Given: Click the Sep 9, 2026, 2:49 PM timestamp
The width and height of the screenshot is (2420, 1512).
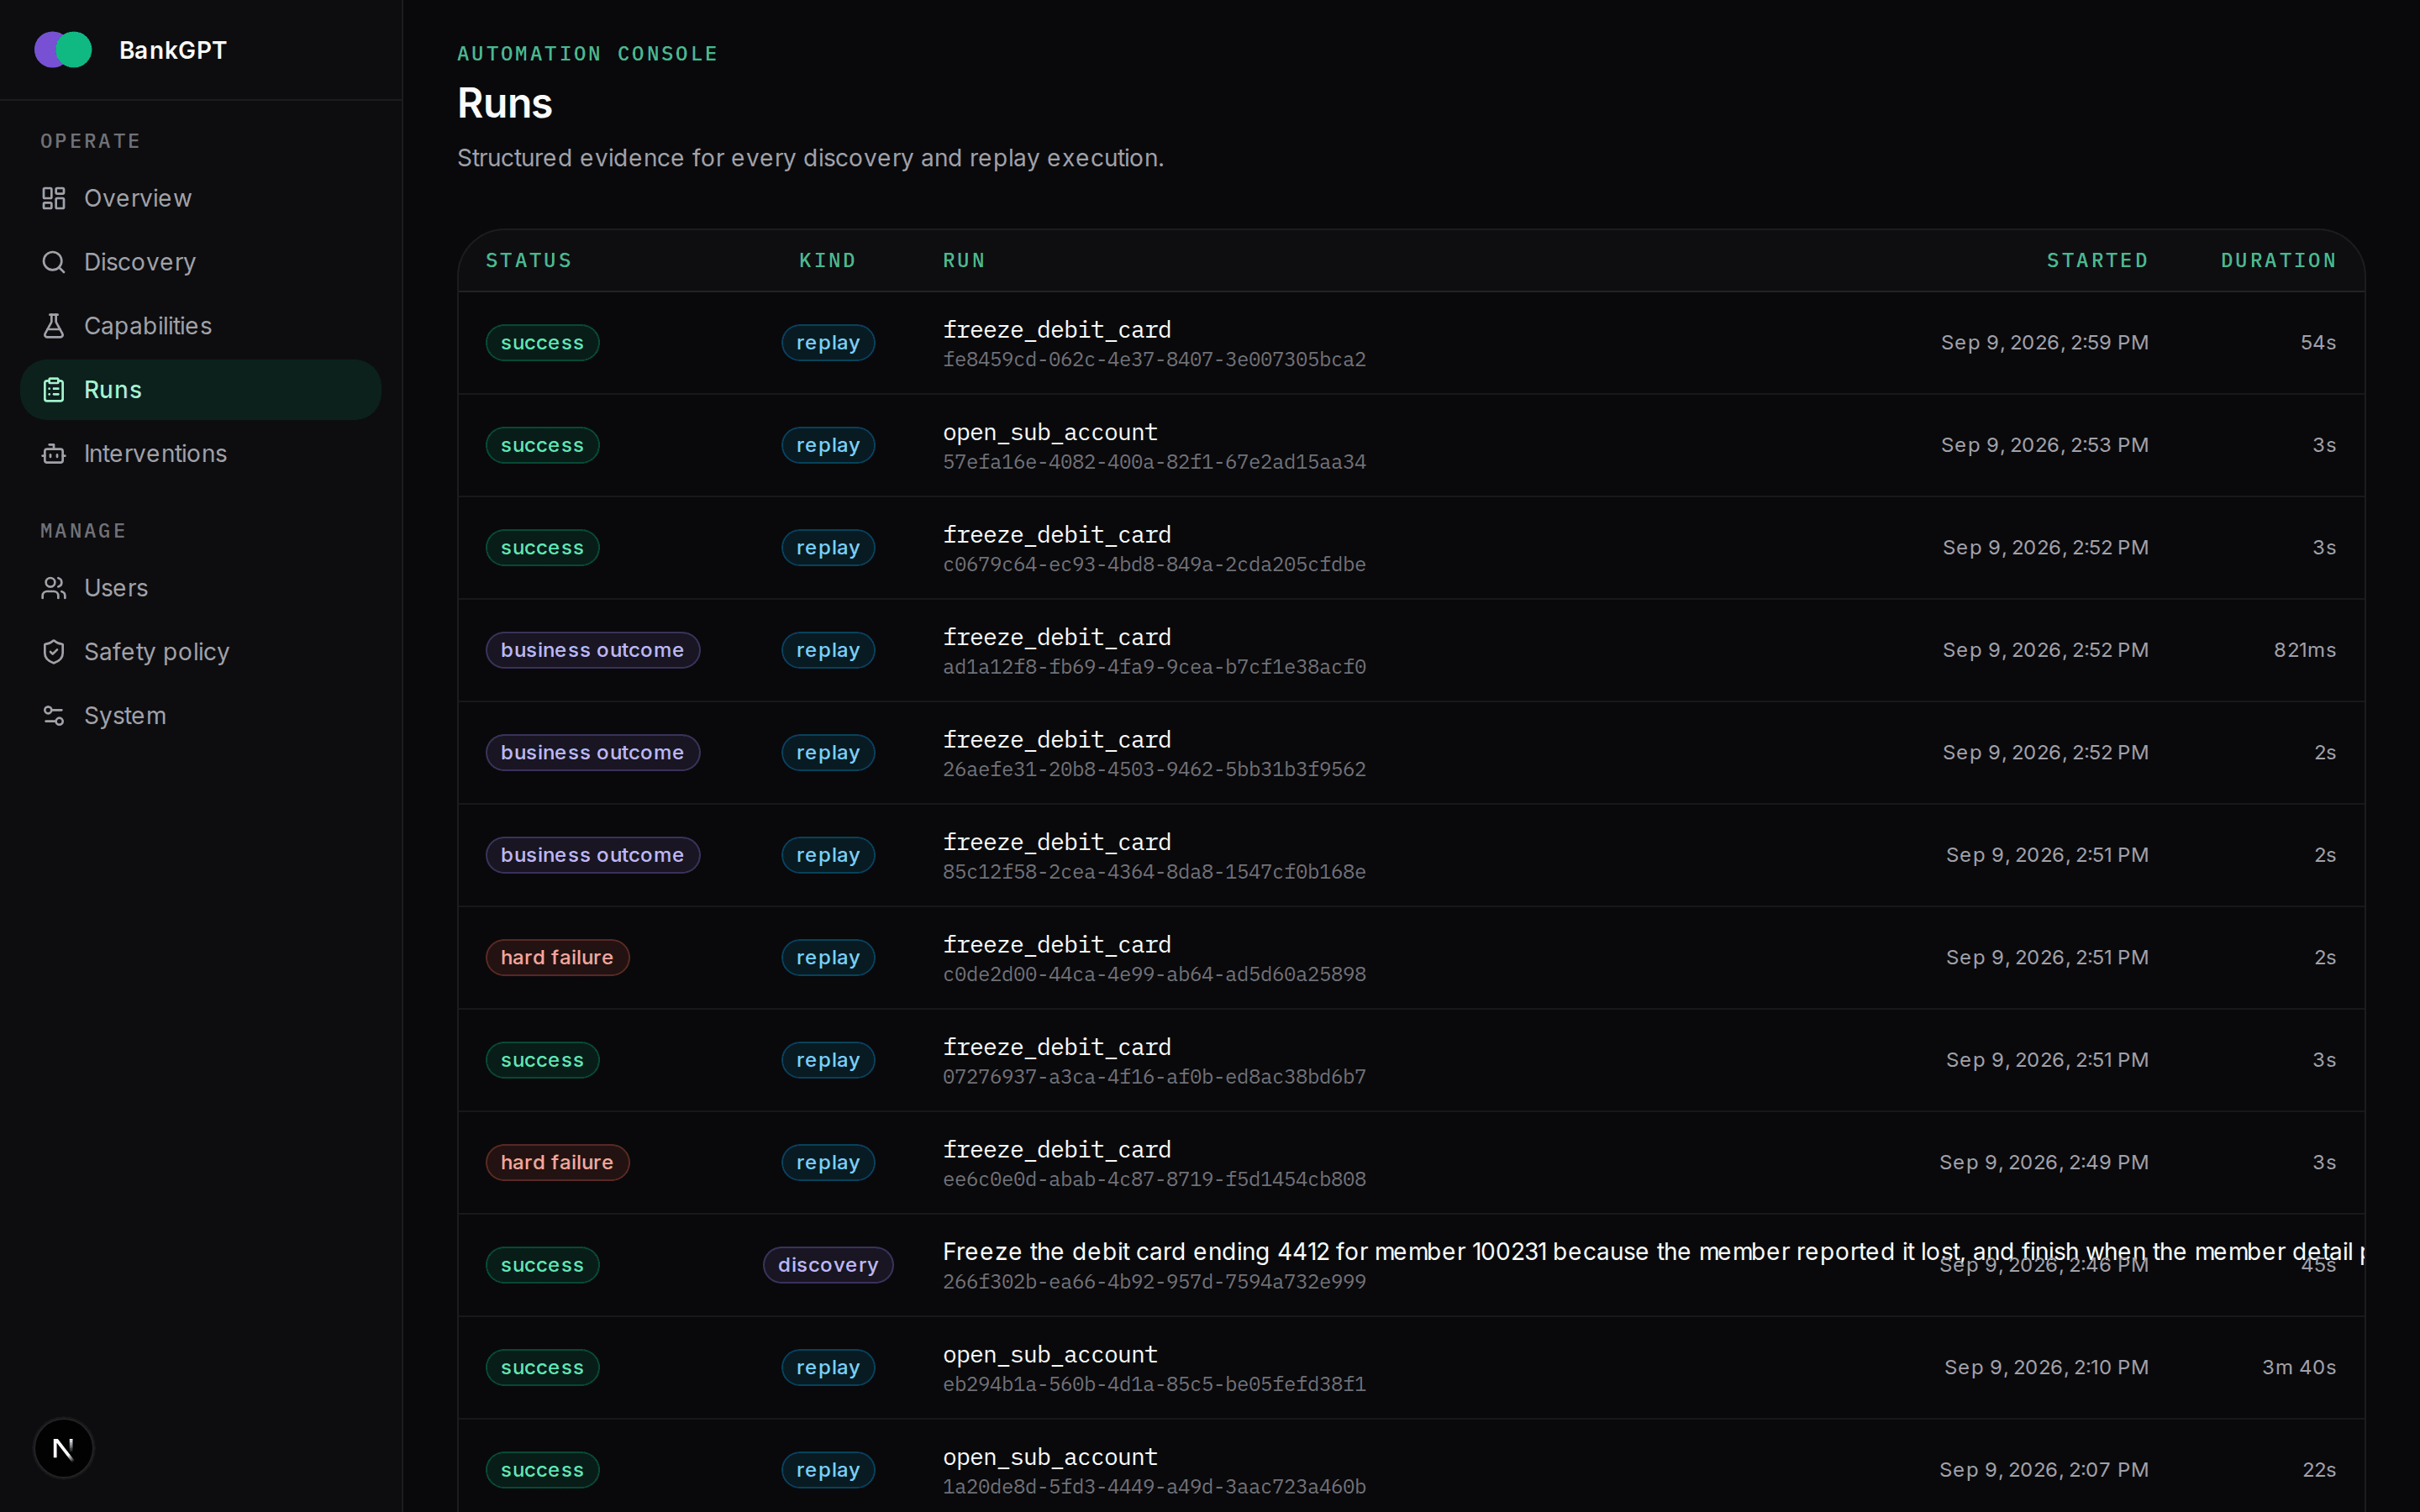Looking at the screenshot, I should point(2043,1162).
